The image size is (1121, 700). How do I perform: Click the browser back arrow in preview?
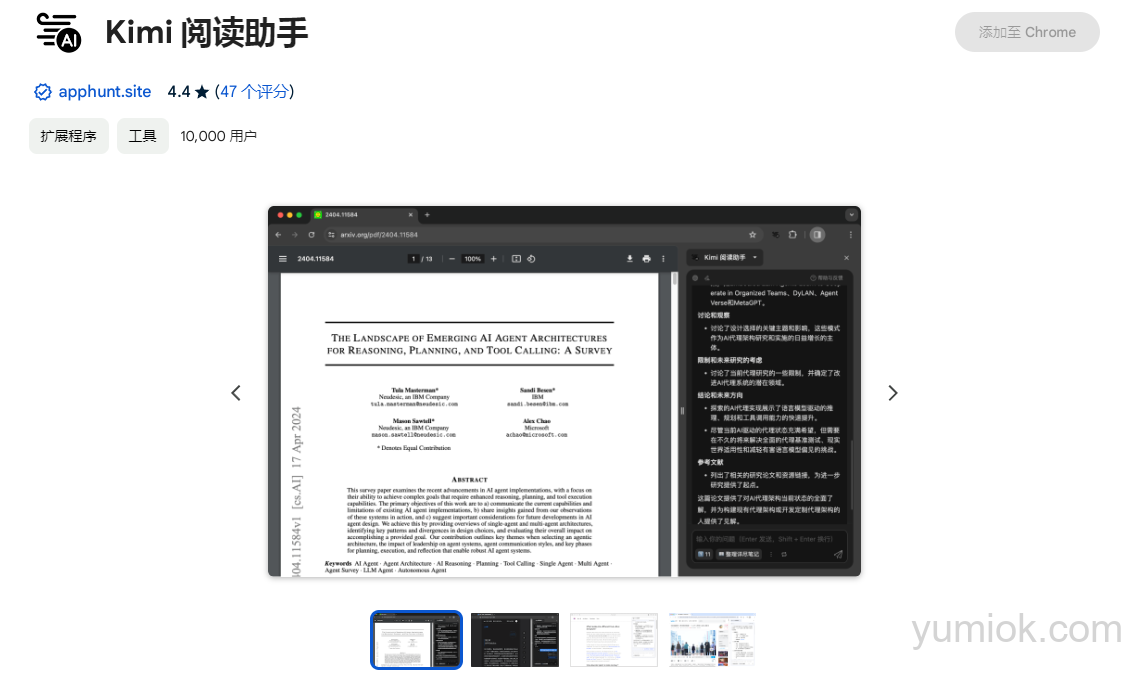(x=278, y=235)
